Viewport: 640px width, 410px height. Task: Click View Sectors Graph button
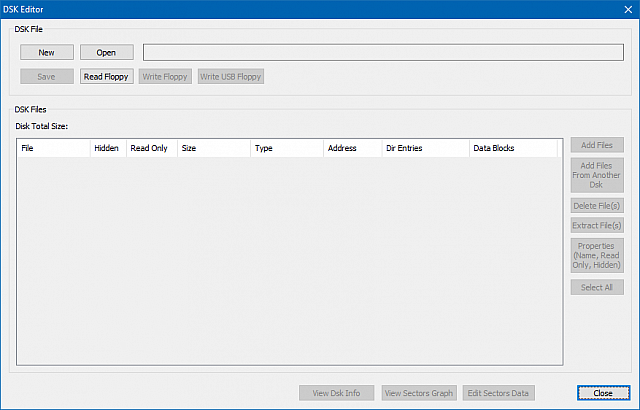(419, 393)
